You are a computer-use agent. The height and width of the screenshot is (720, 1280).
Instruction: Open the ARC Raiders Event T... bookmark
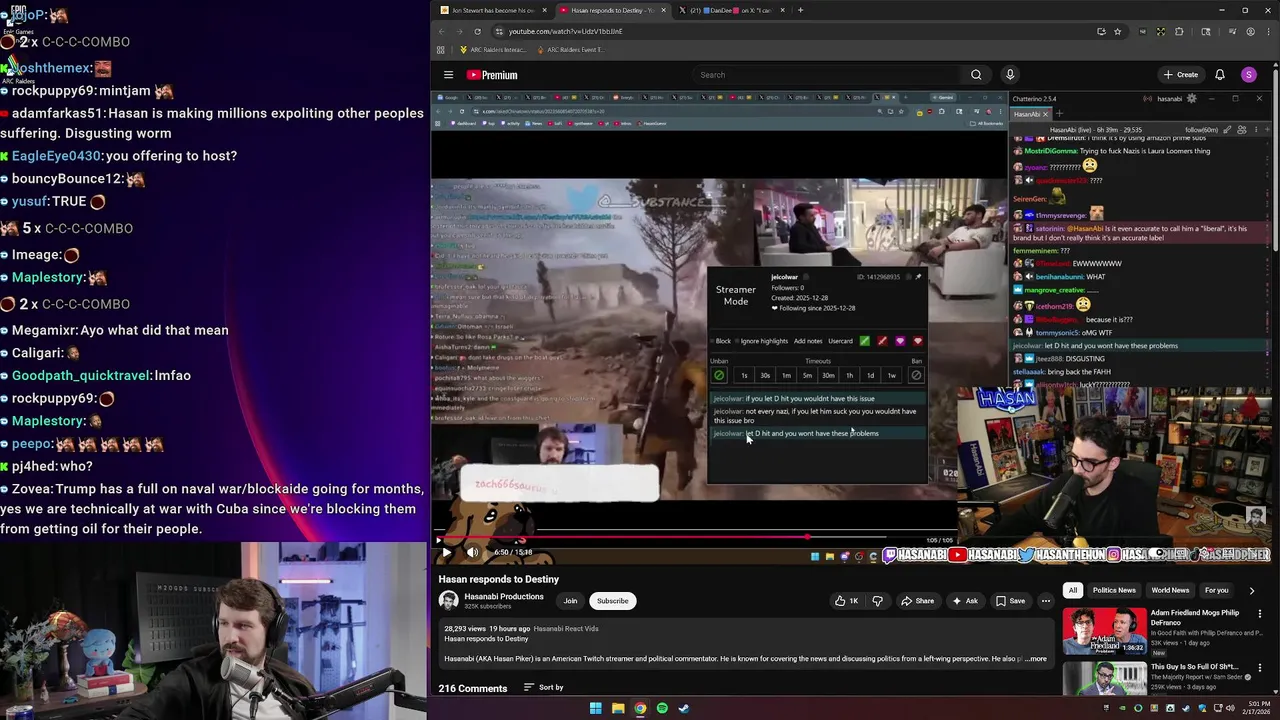pyautogui.click(x=572, y=50)
